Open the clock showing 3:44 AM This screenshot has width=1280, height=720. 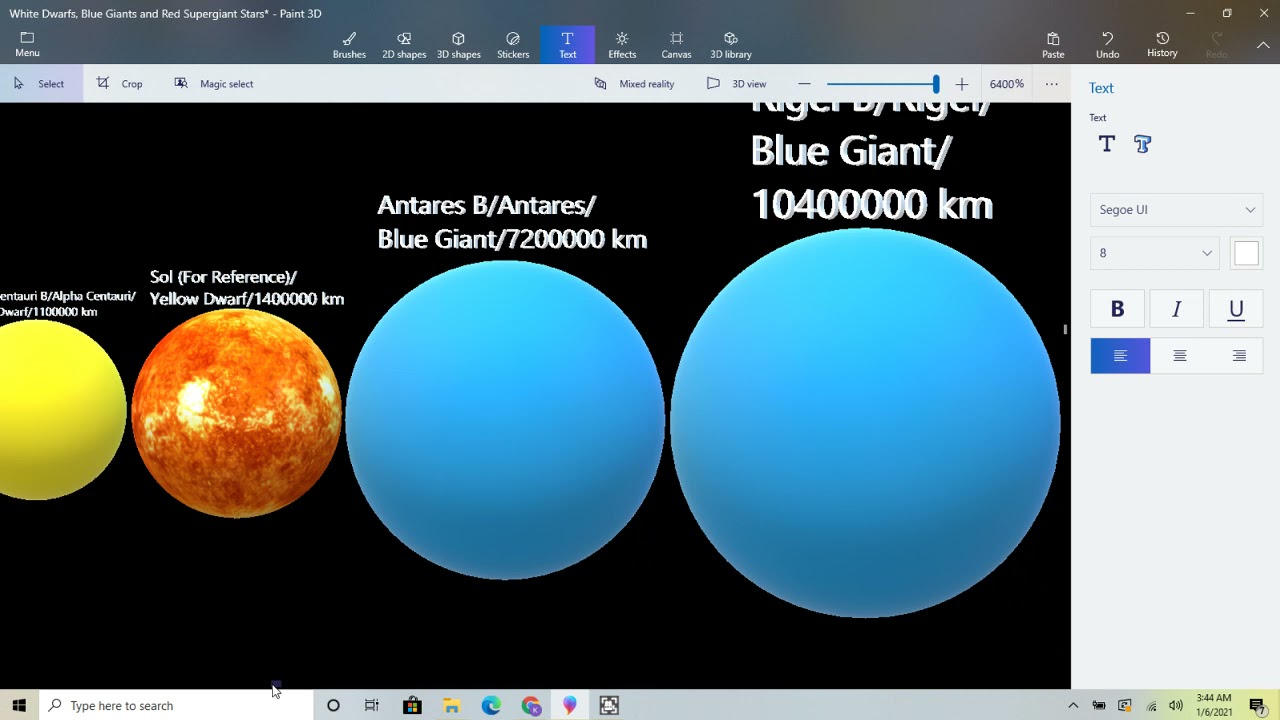coord(1213,705)
